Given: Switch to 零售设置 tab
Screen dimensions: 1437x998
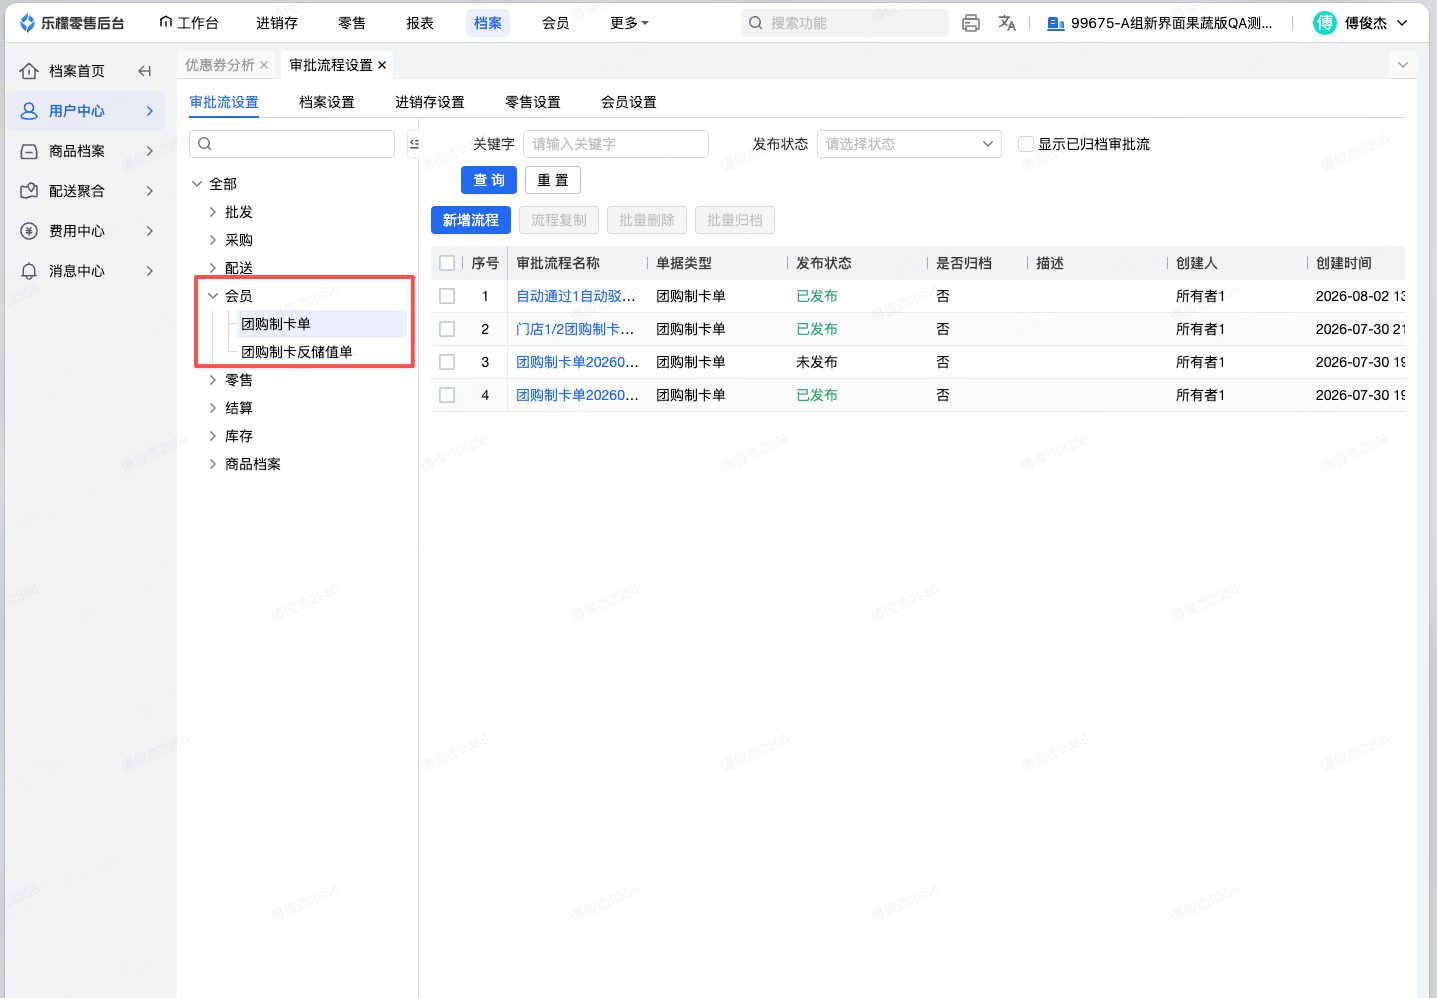Looking at the screenshot, I should pos(533,102).
